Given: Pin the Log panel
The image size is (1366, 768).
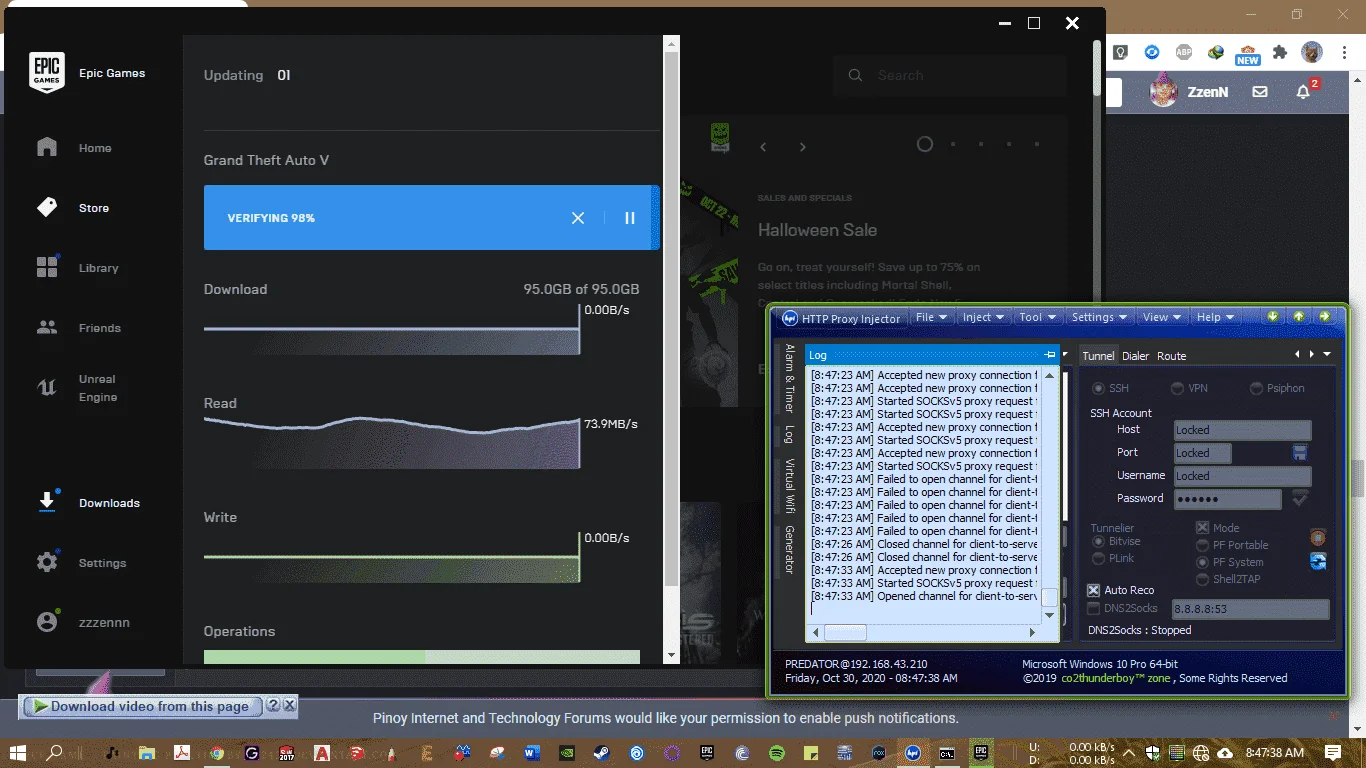Looking at the screenshot, I should (1049, 355).
